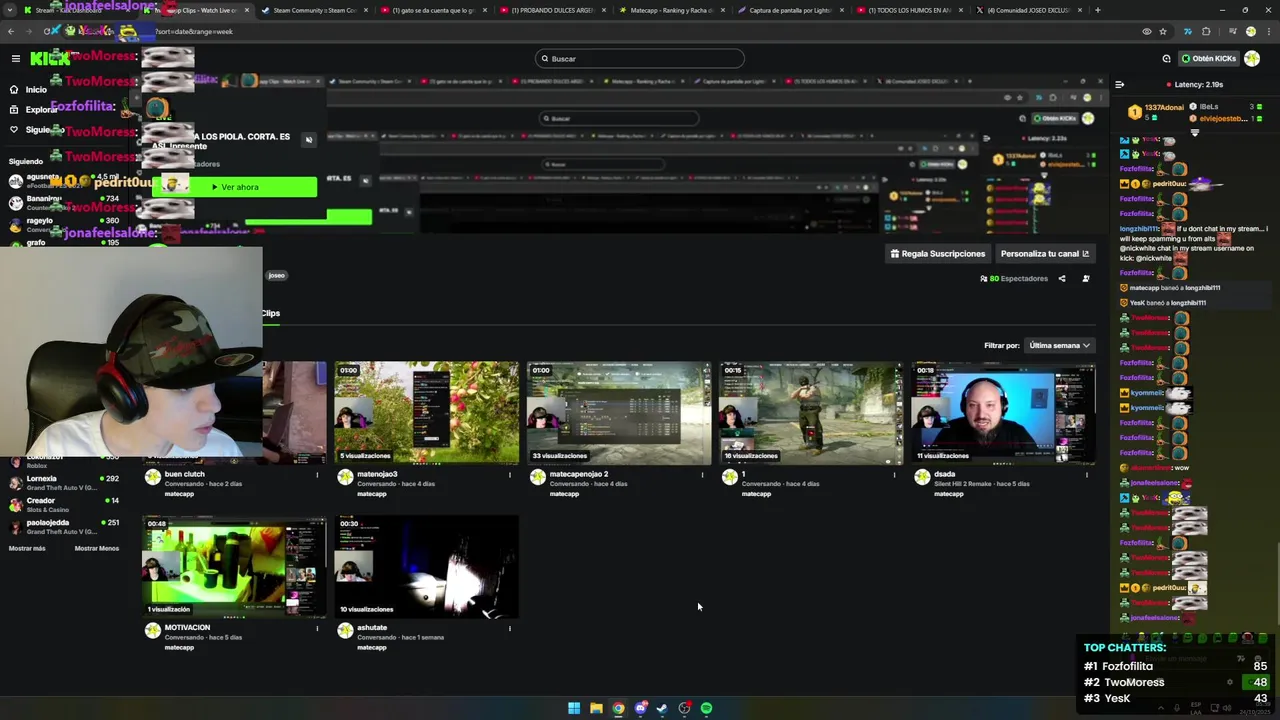Image resolution: width=1280 pixels, height=720 pixels.
Task: Open options menu for the clip titled 1
Action: [895, 475]
